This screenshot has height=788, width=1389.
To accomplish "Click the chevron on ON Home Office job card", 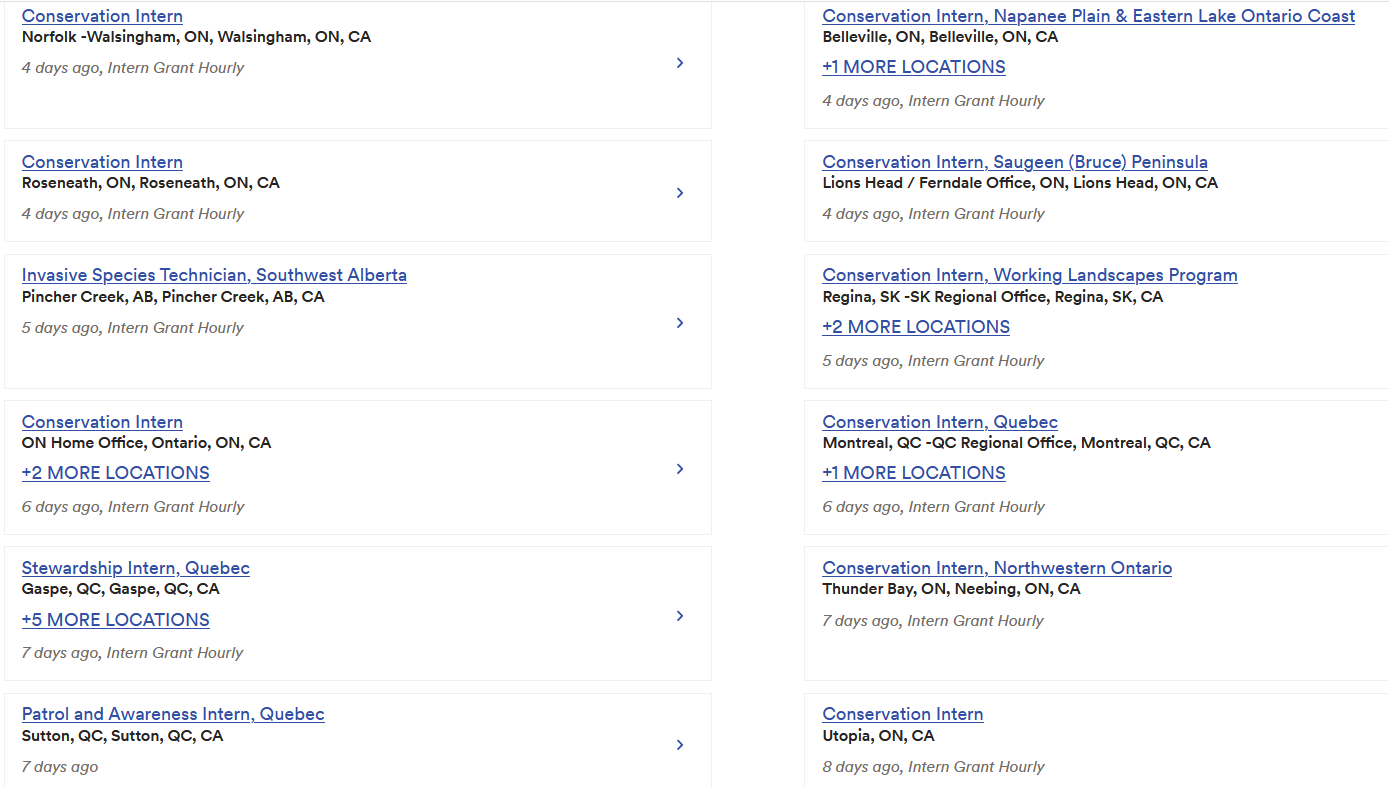I will (x=680, y=469).
